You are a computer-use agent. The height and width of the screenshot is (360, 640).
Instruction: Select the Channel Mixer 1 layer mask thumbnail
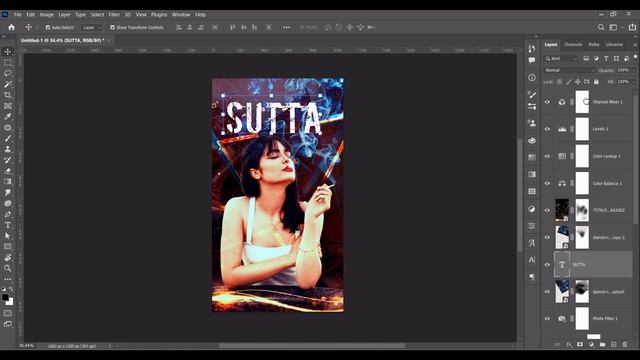pos(582,102)
